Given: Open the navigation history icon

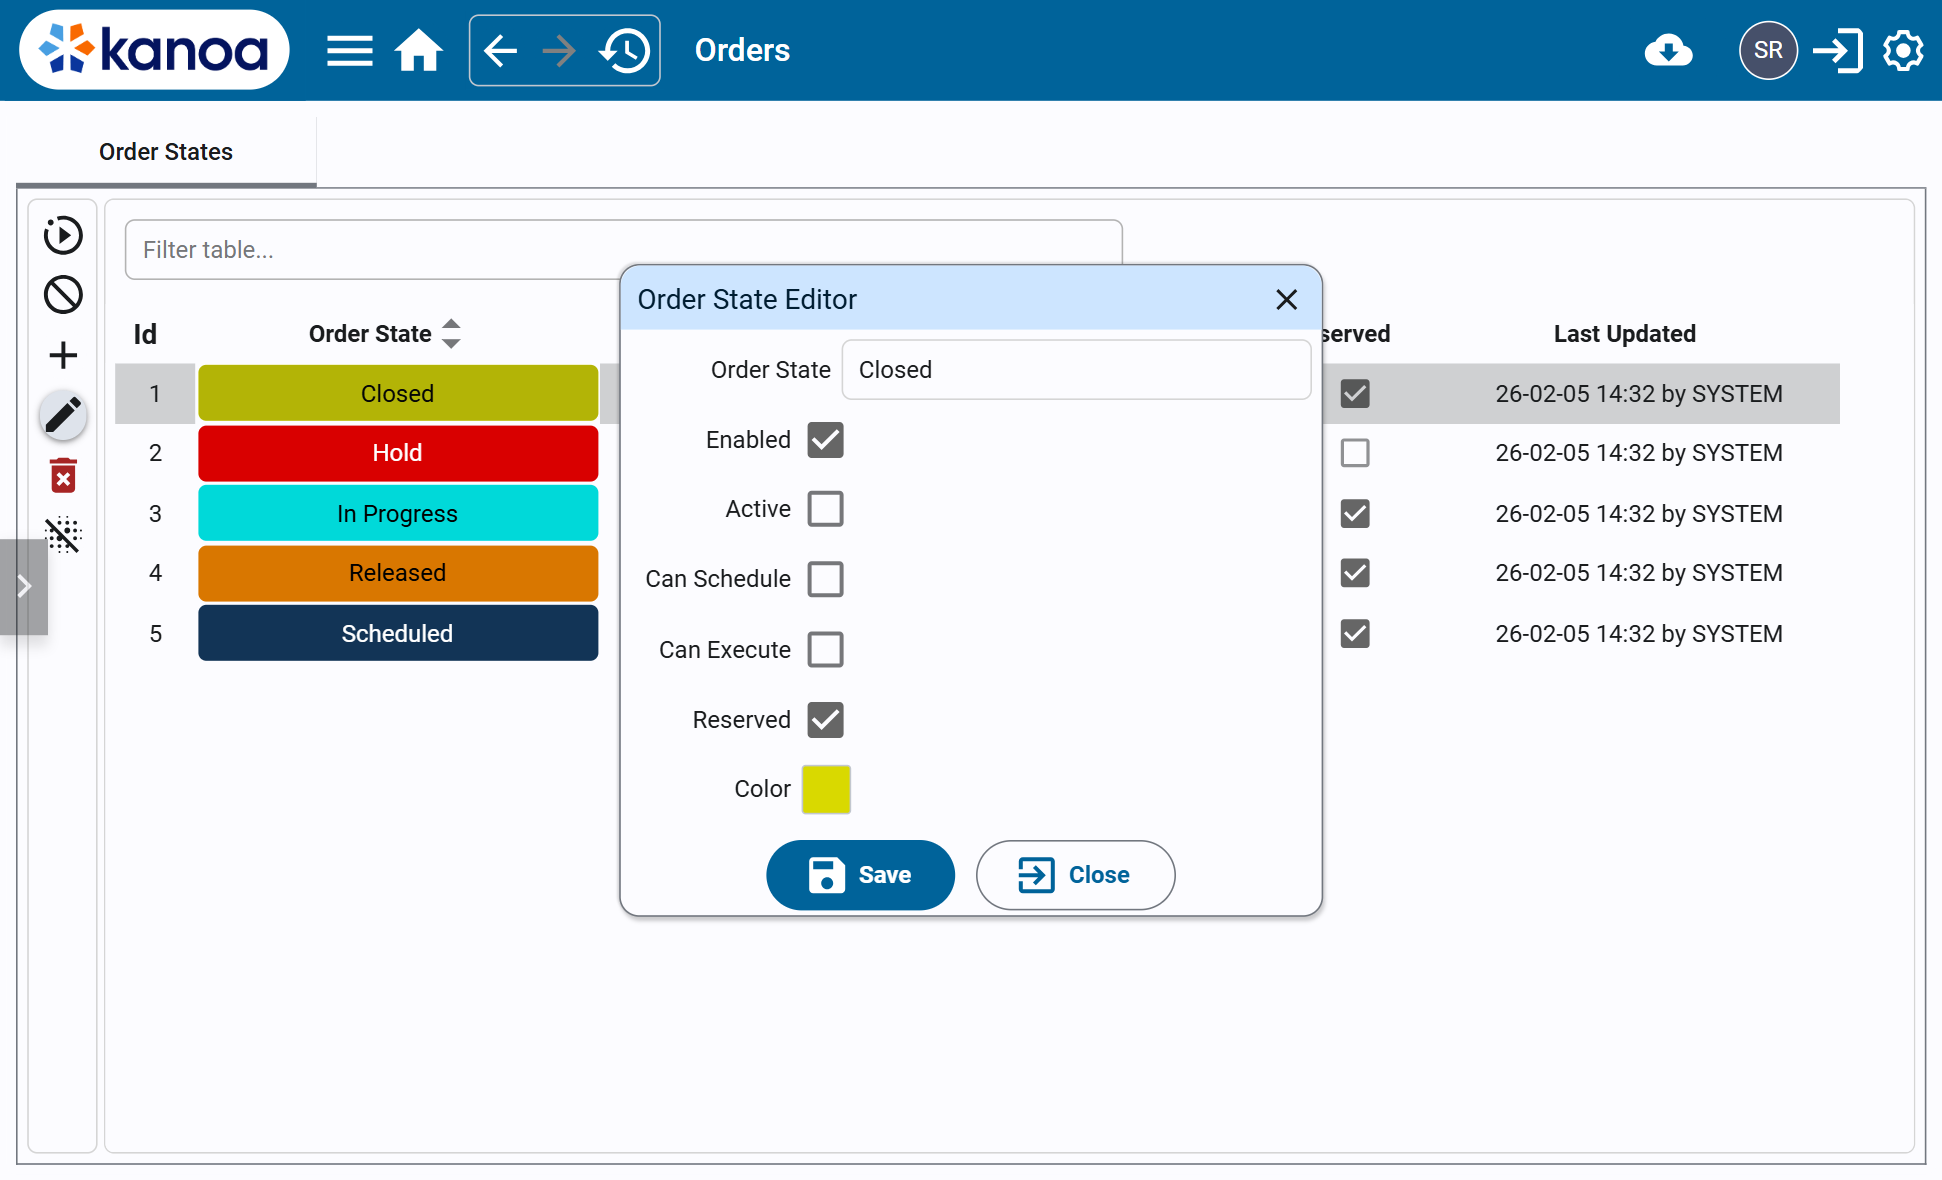Looking at the screenshot, I should (625, 50).
